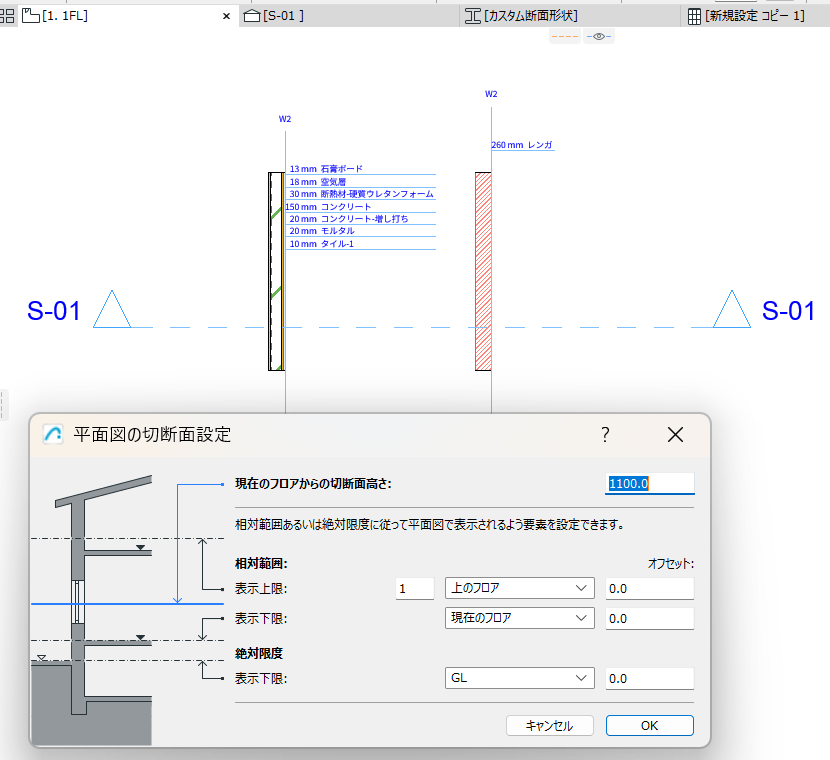Click the Archicad logo in dialog title

53,435
